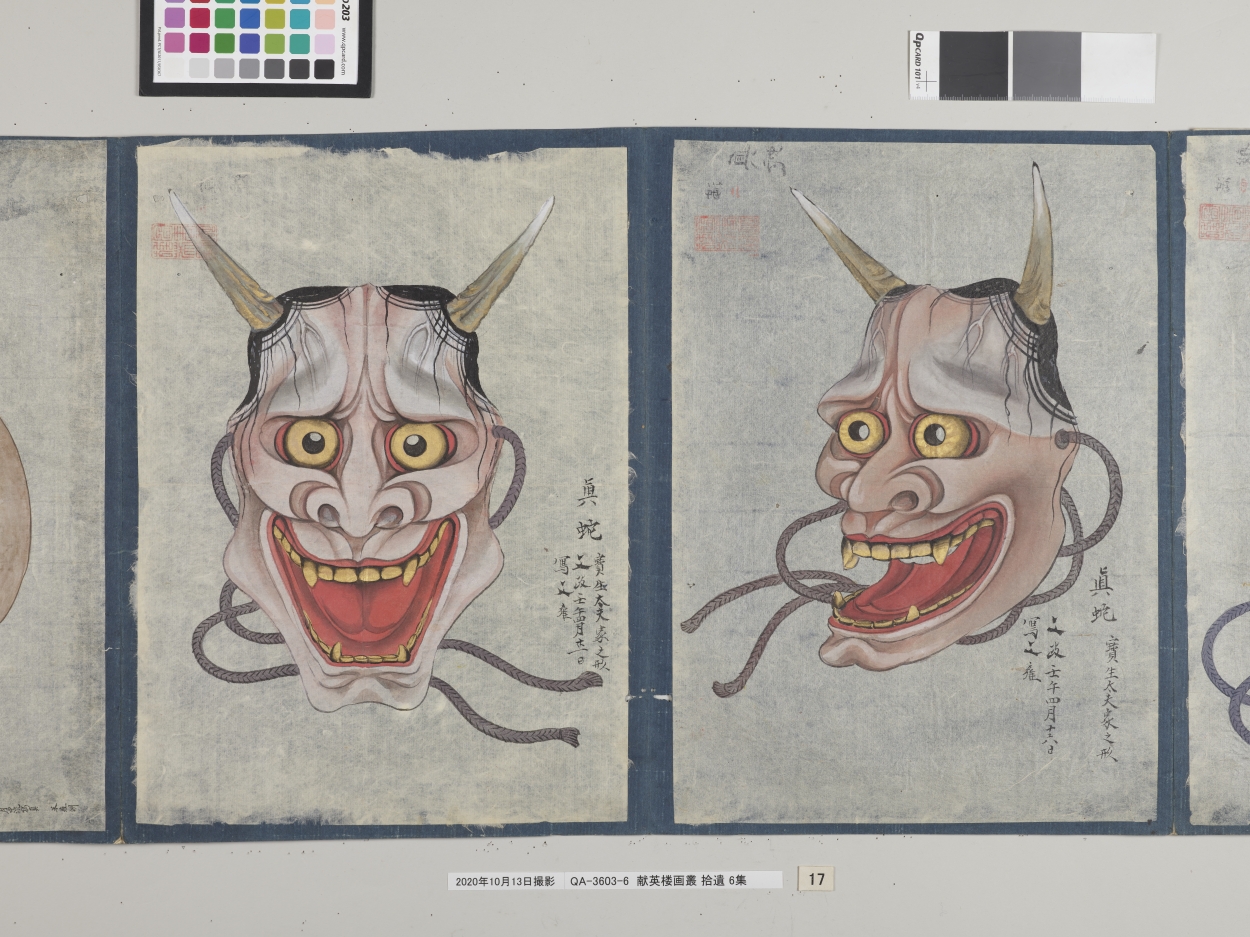Click the 'www.qpcard.com' text on color chart

click(342, 52)
